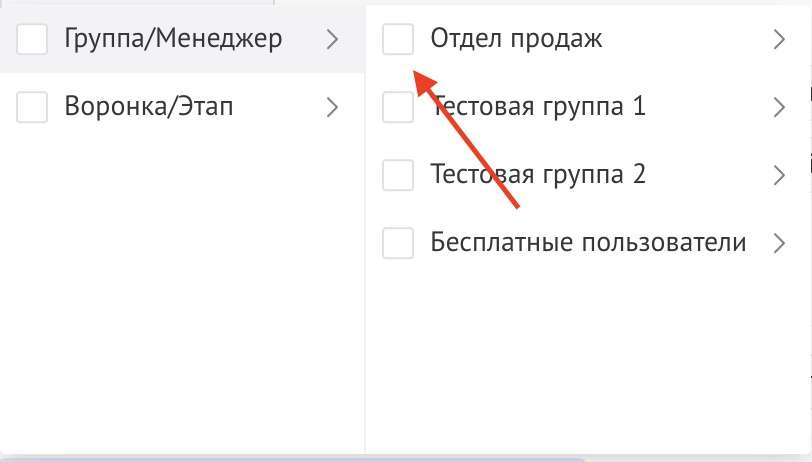Select the Тестовая группа 1 checkbox
812x462 pixels.
tap(399, 107)
